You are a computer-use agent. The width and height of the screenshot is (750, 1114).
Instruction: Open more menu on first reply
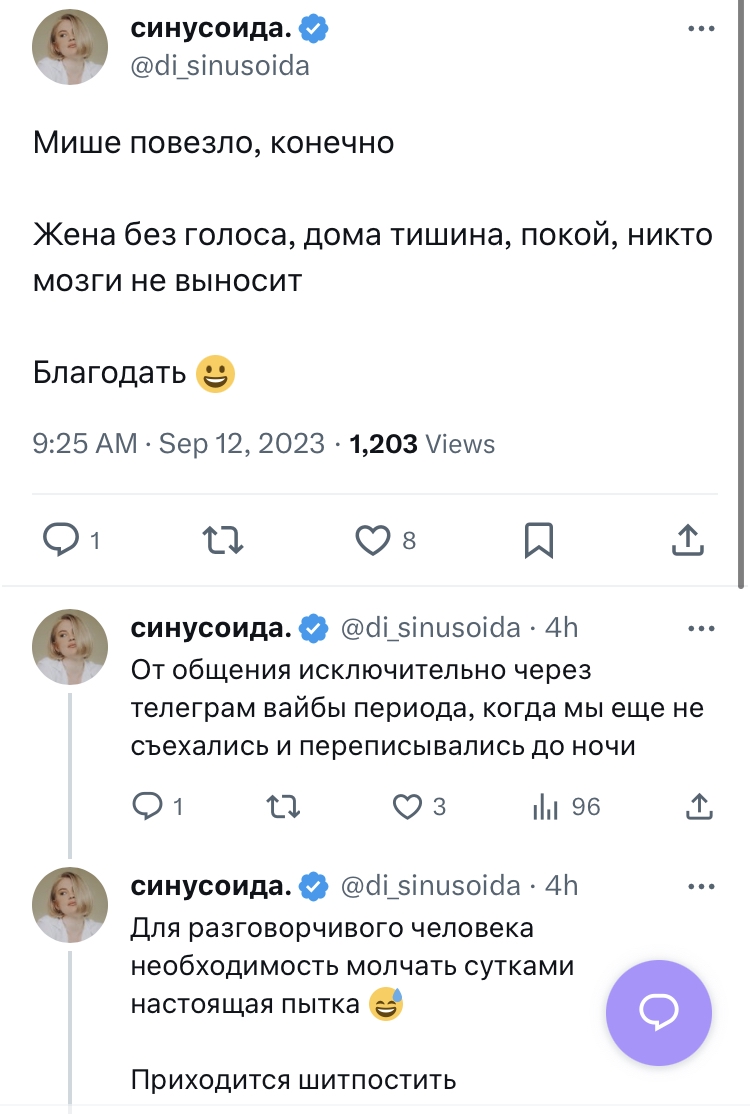click(702, 628)
